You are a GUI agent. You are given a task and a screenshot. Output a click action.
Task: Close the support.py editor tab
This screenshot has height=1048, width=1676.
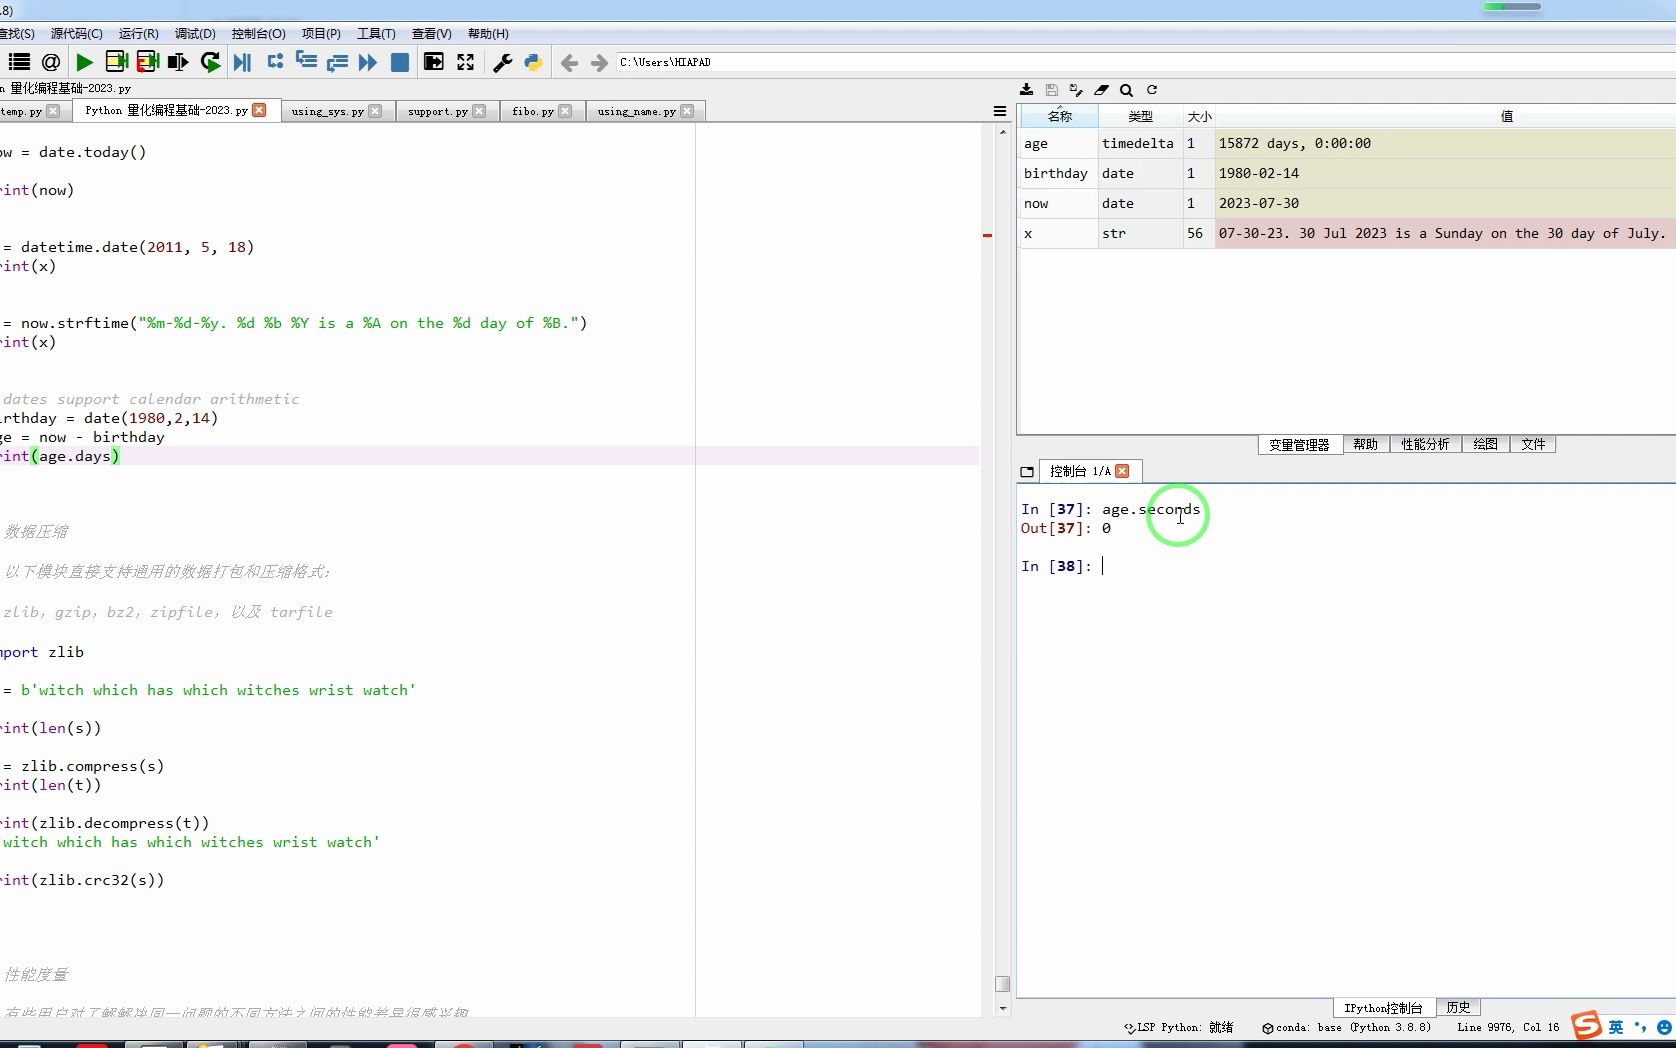(479, 111)
